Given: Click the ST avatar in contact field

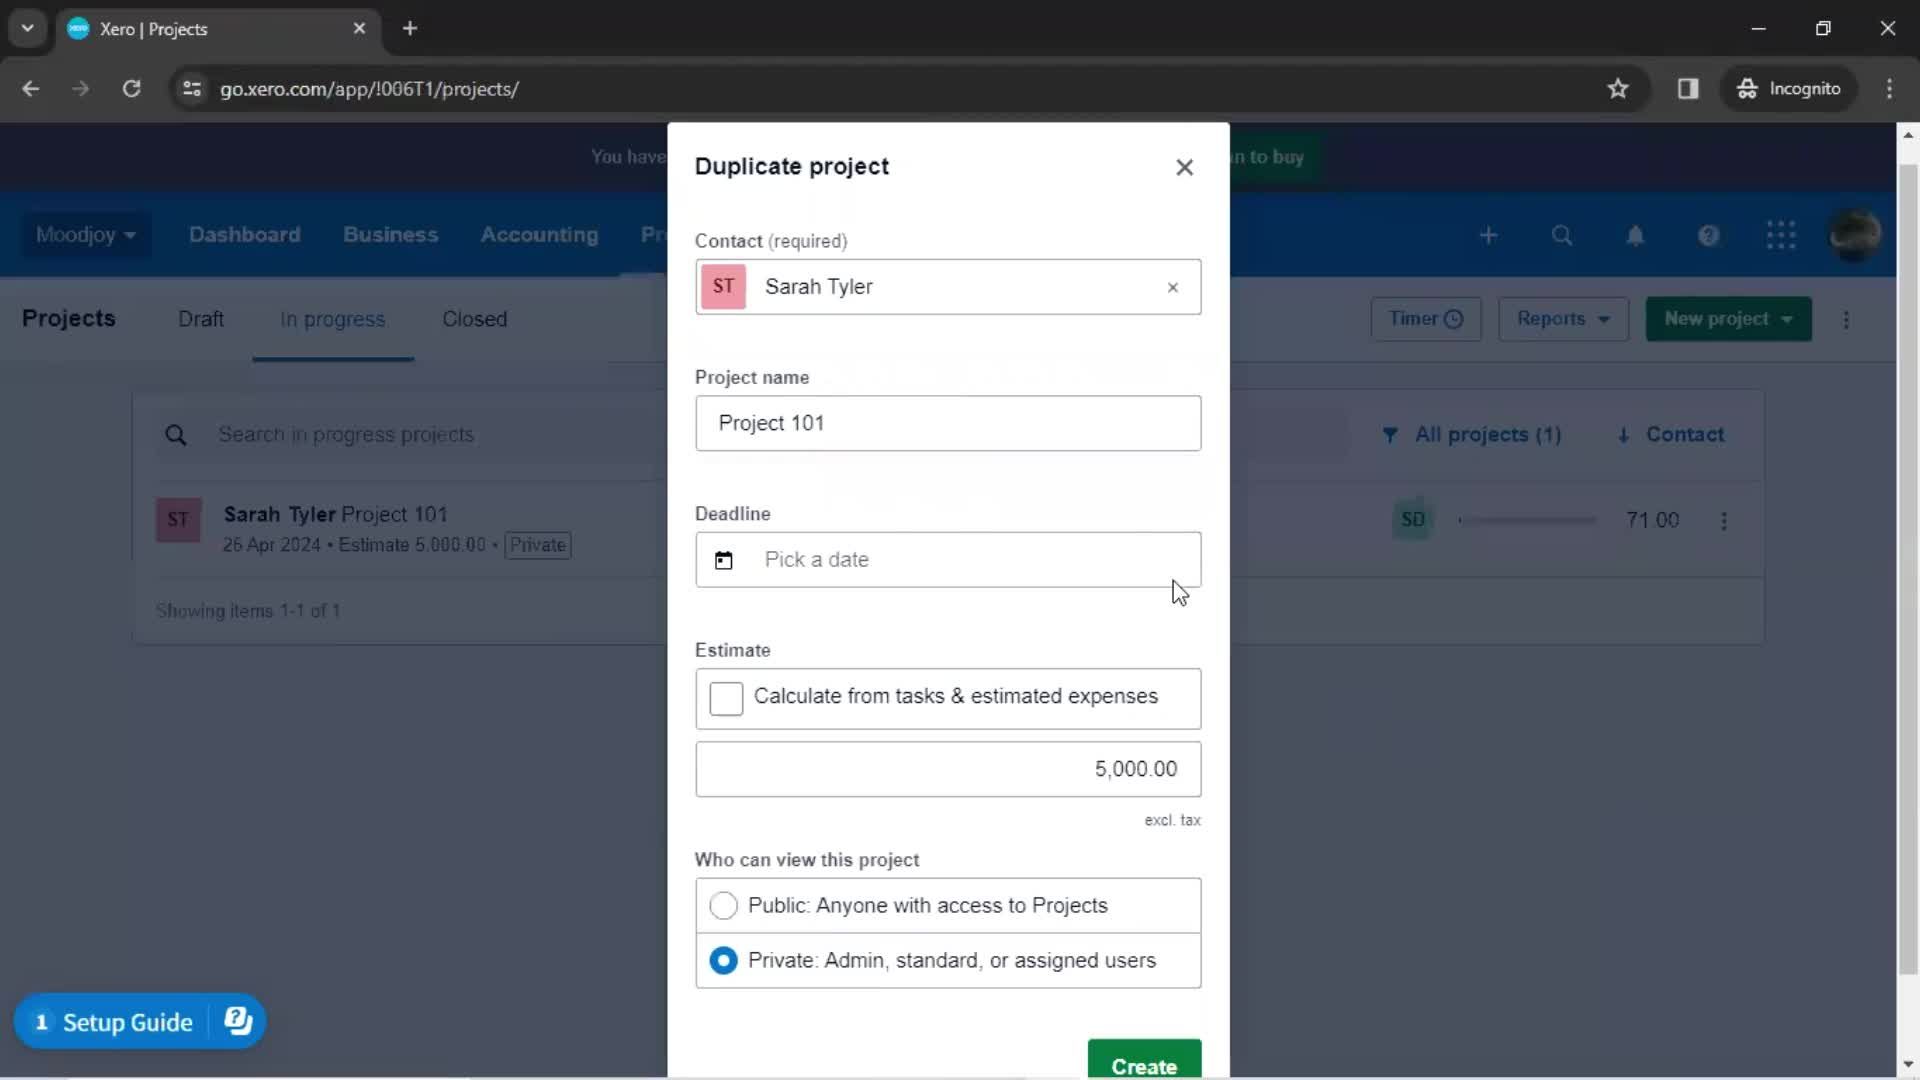Looking at the screenshot, I should [723, 287].
